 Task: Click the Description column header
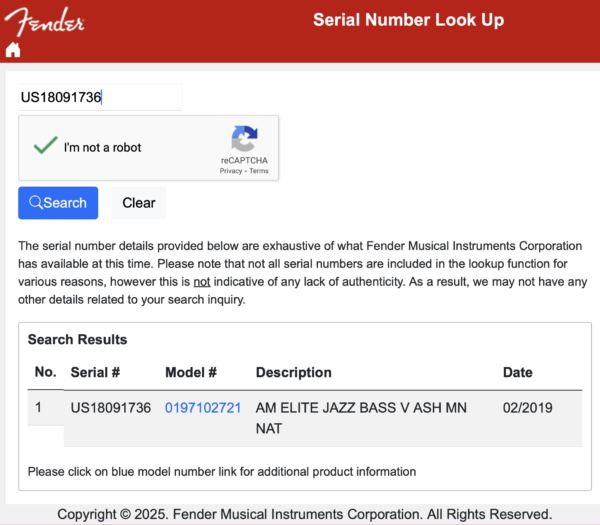293,372
